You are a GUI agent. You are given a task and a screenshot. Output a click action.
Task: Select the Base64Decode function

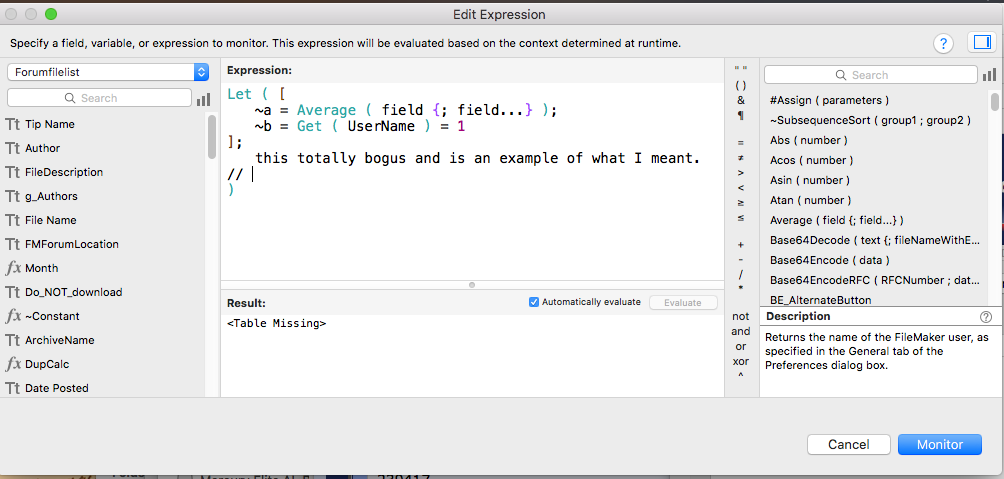click(x=875, y=240)
